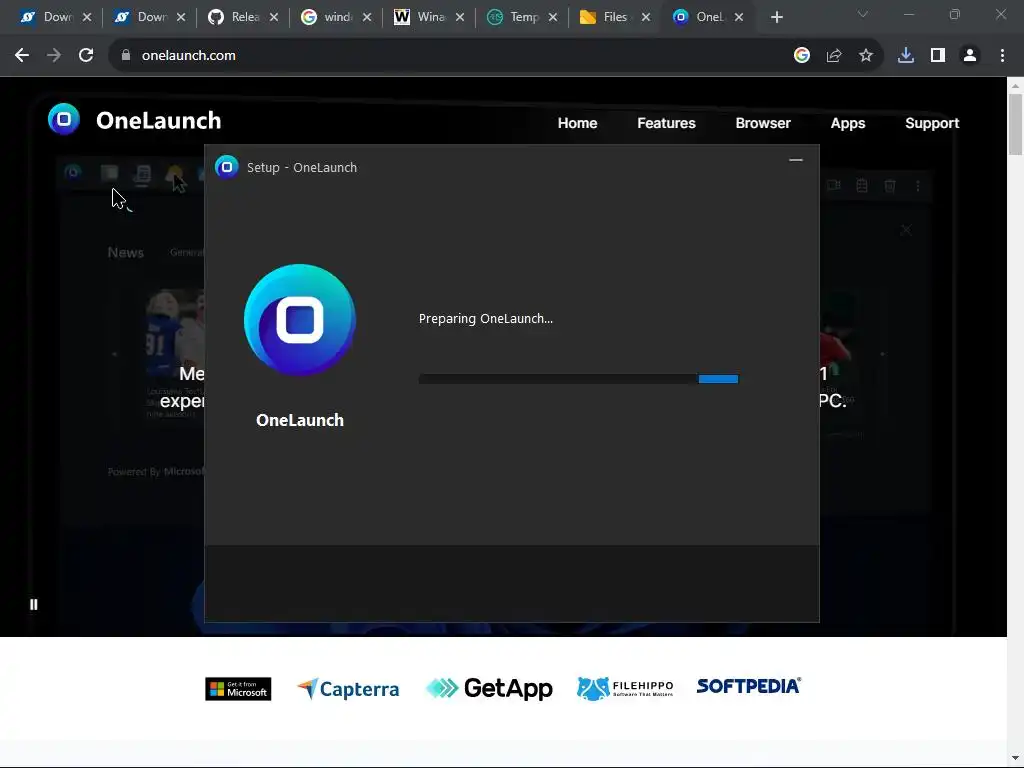Go back to the previous page
Screen dimensions: 1024x768
(22, 56)
